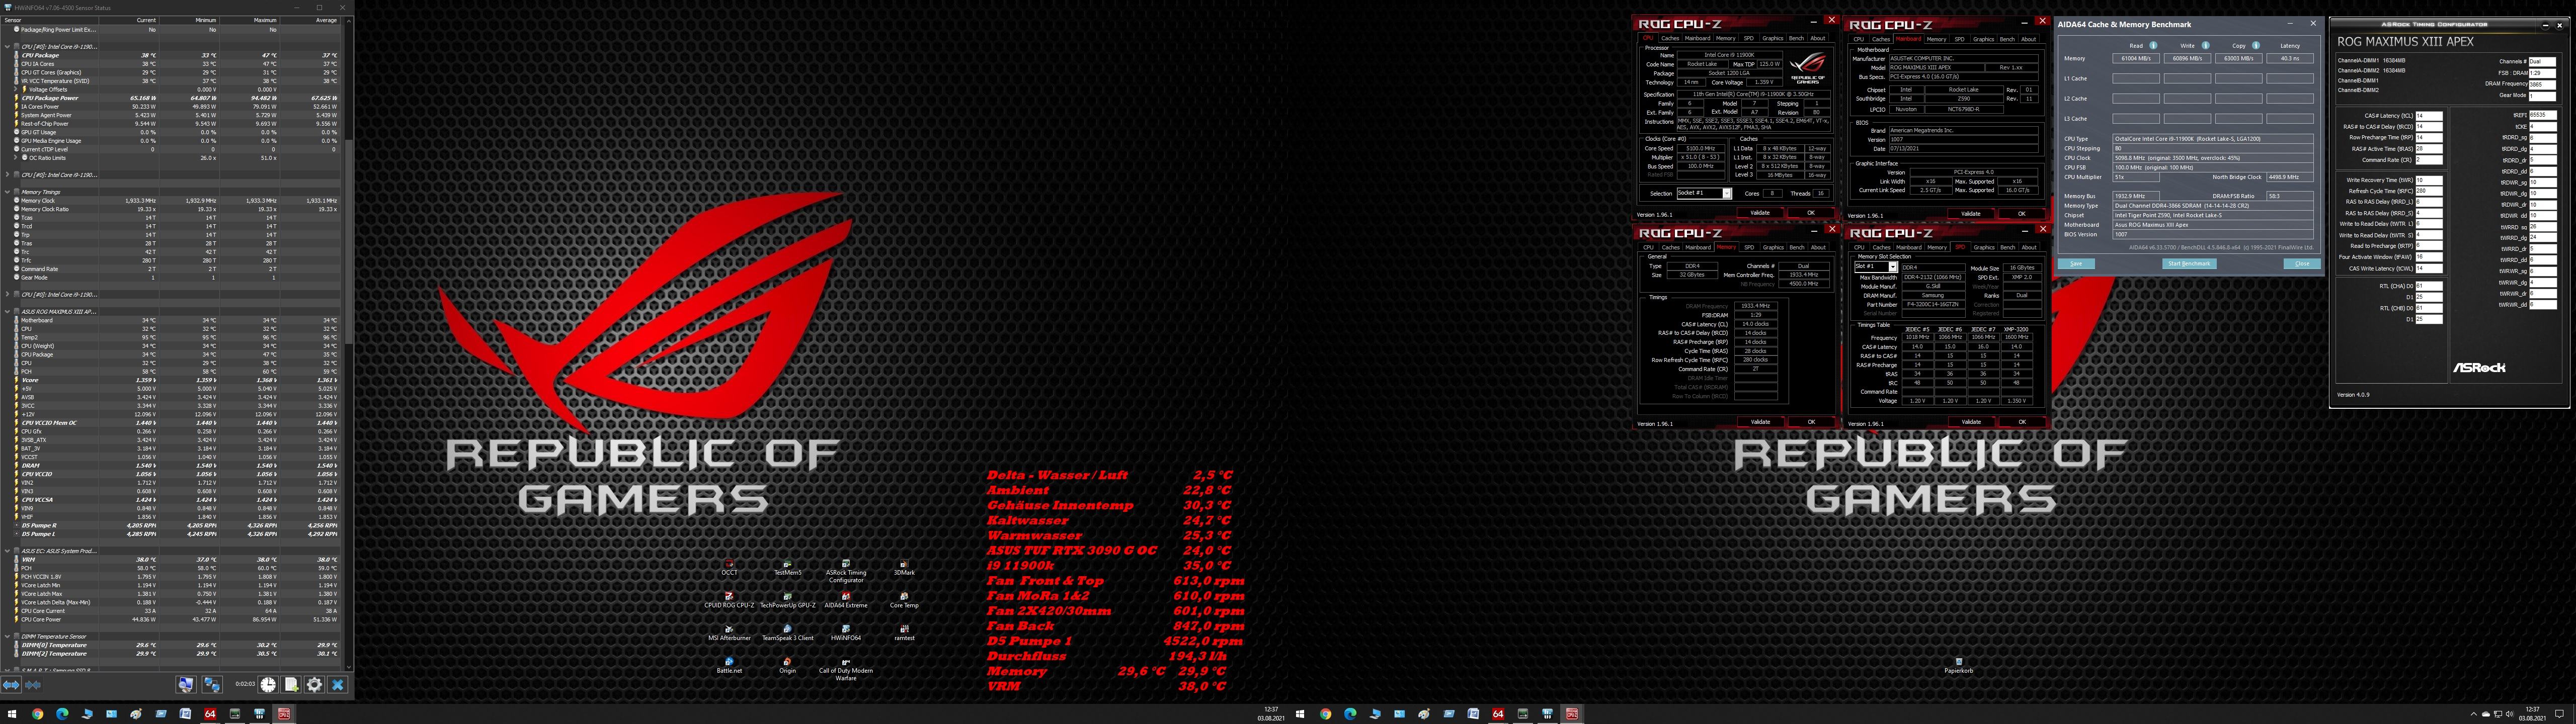This screenshot has width=2576, height=724.
Task: Open the 3DMark desktop shortcut
Action: tap(904, 568)
